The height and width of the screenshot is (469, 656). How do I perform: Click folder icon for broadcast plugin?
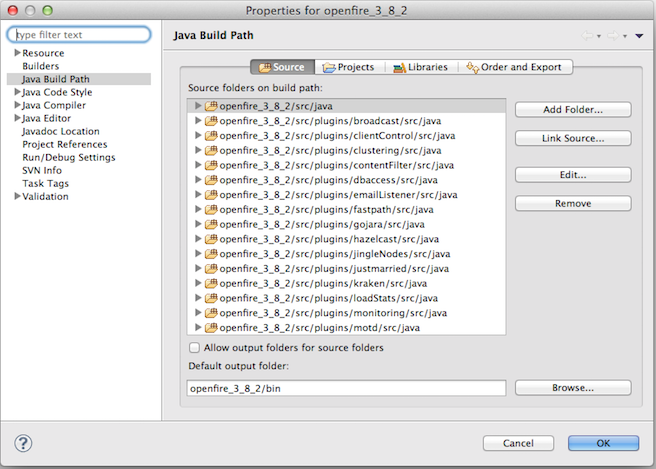click(211, 120)
